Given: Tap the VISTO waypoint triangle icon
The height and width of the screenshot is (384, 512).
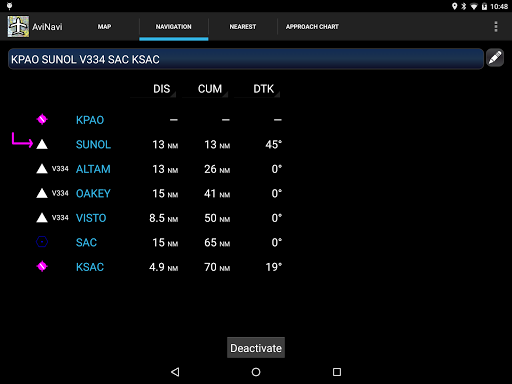Looking at the screenshot, I should click(x=42, y=218).
